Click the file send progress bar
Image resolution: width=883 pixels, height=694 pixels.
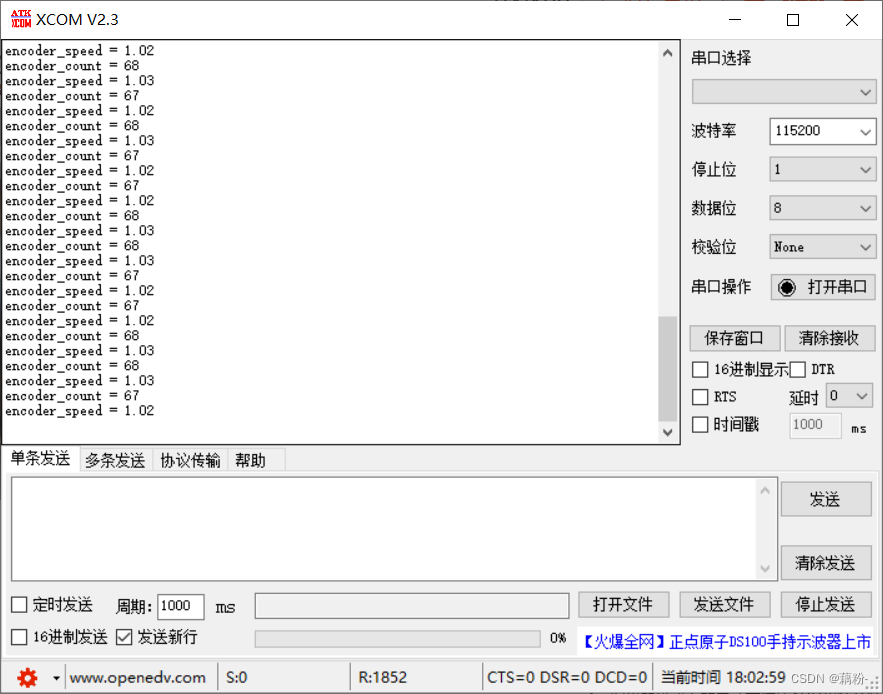click(398, 639)
